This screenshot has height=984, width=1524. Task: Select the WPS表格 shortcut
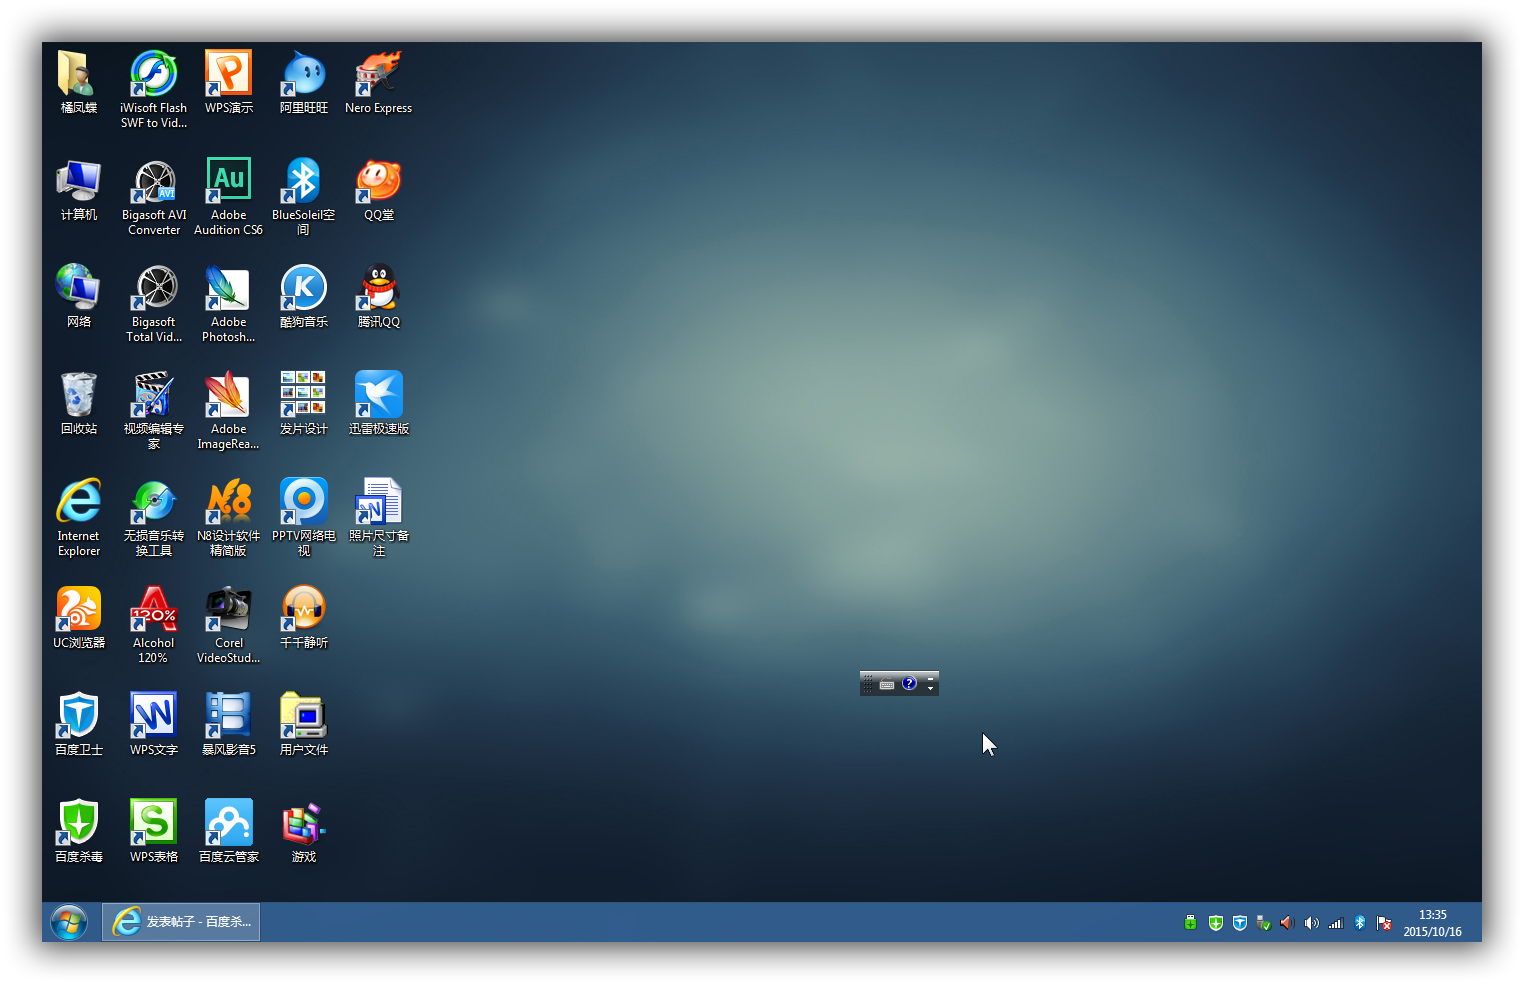point(154,831)
